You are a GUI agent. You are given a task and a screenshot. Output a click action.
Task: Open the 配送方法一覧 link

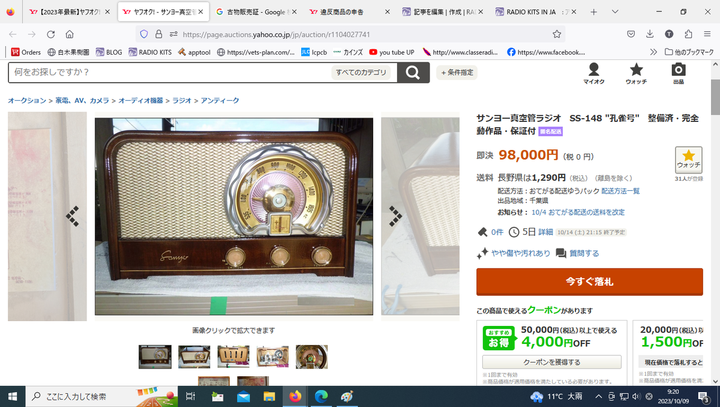(620, 191)
